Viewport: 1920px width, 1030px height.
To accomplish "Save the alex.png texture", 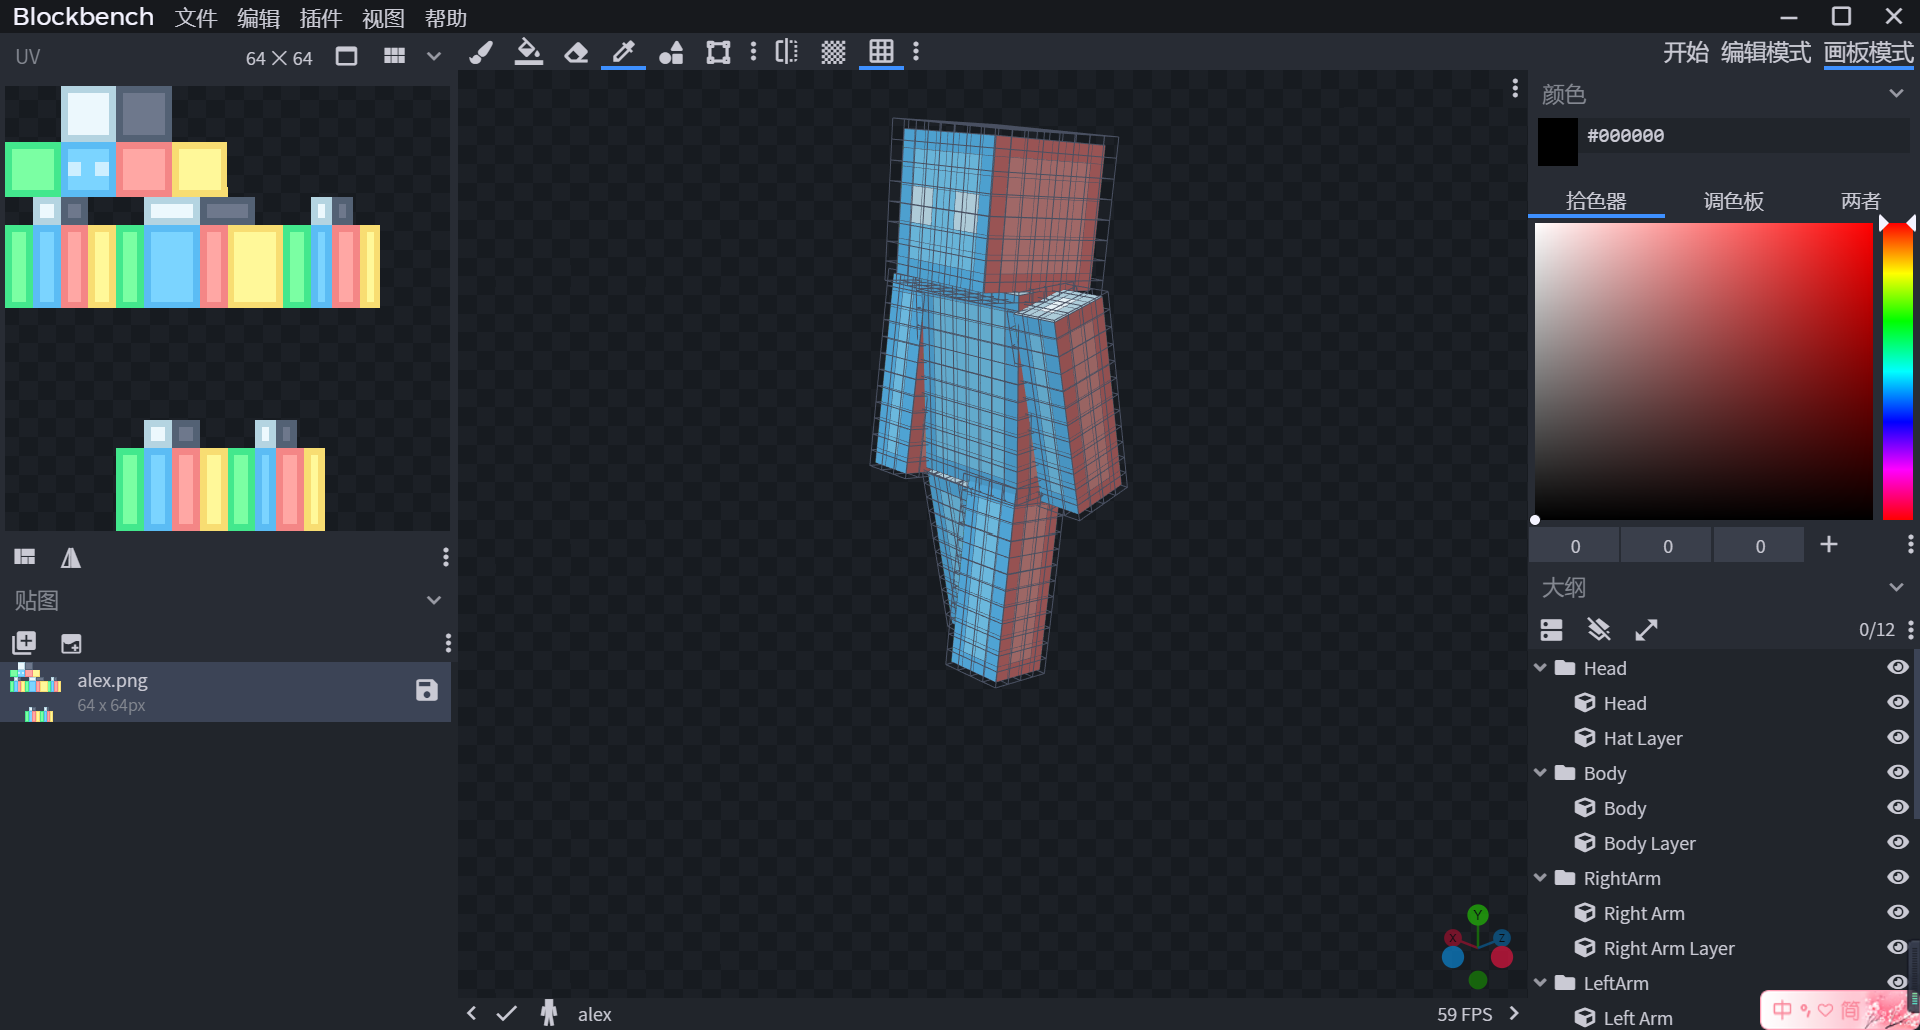I will 426,690.
